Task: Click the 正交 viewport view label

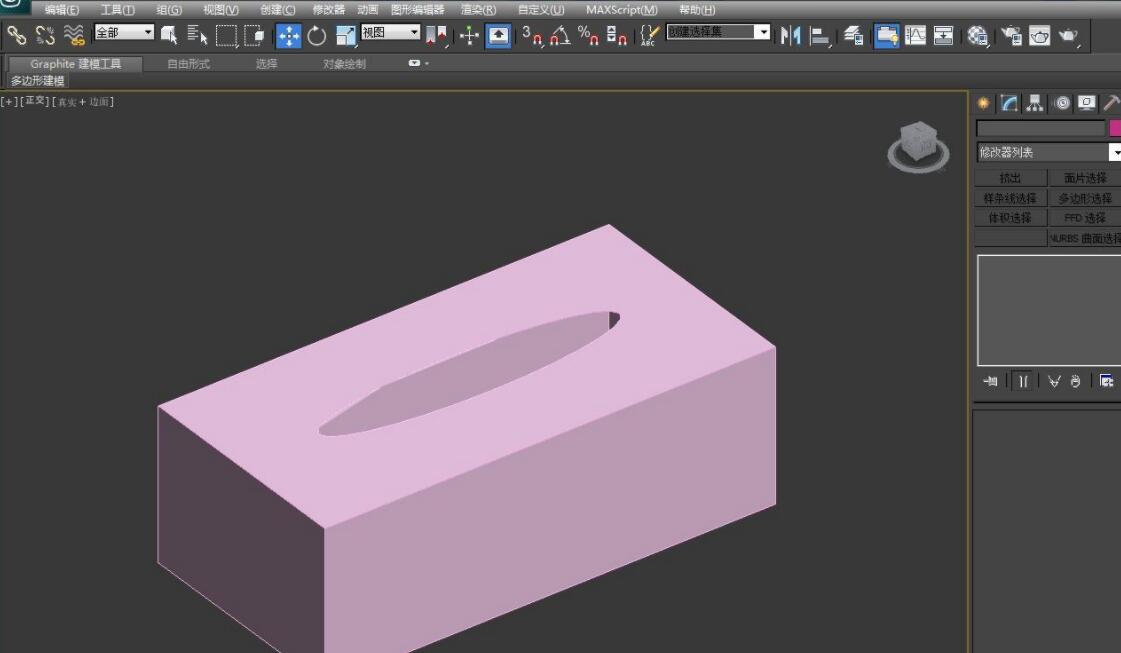Action: pyautogui.click(x=34, y=102)
